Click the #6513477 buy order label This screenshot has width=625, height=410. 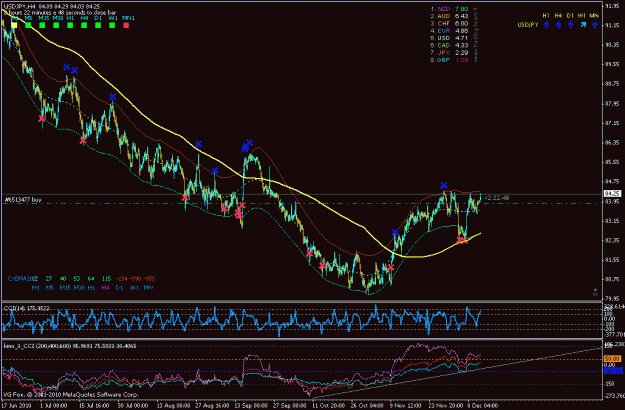[23, 200]
